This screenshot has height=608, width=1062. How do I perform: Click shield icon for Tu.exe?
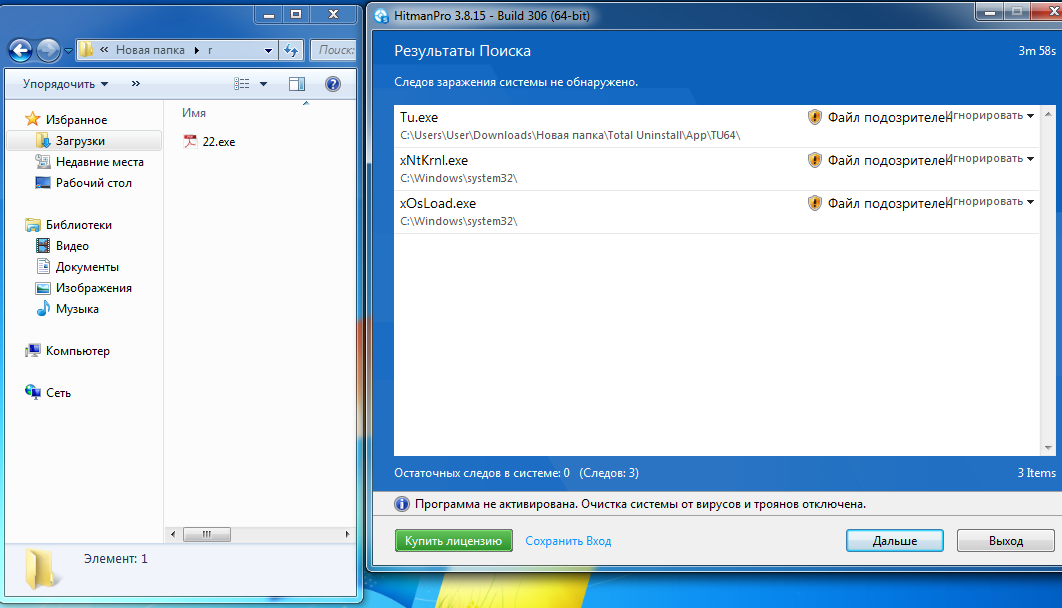tap(815, 117)
